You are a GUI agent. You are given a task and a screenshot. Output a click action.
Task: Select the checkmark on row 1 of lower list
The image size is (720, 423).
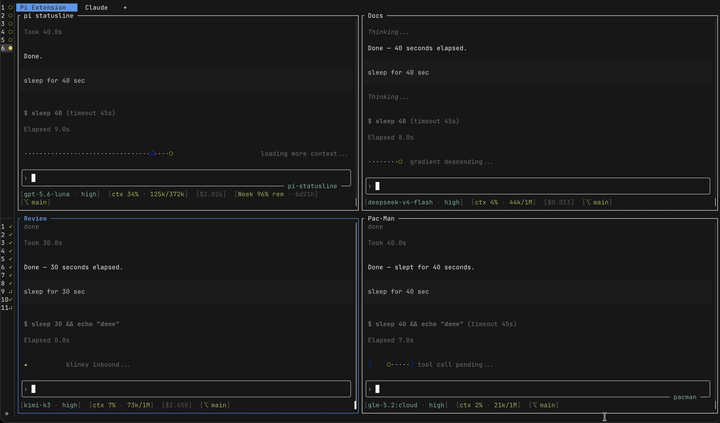11,226
